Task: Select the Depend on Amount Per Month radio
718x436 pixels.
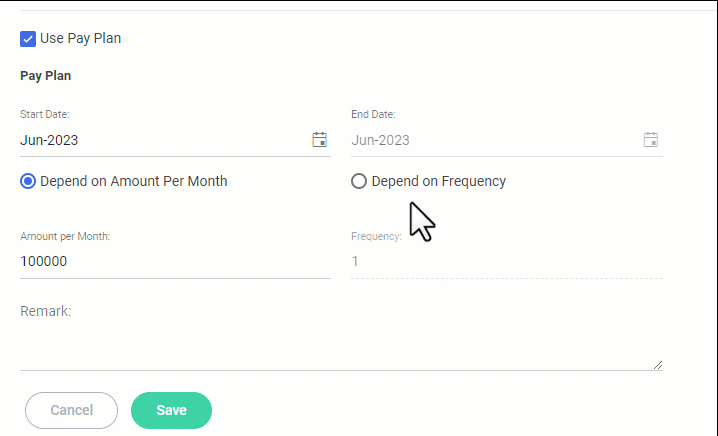Action: point(28,181)
